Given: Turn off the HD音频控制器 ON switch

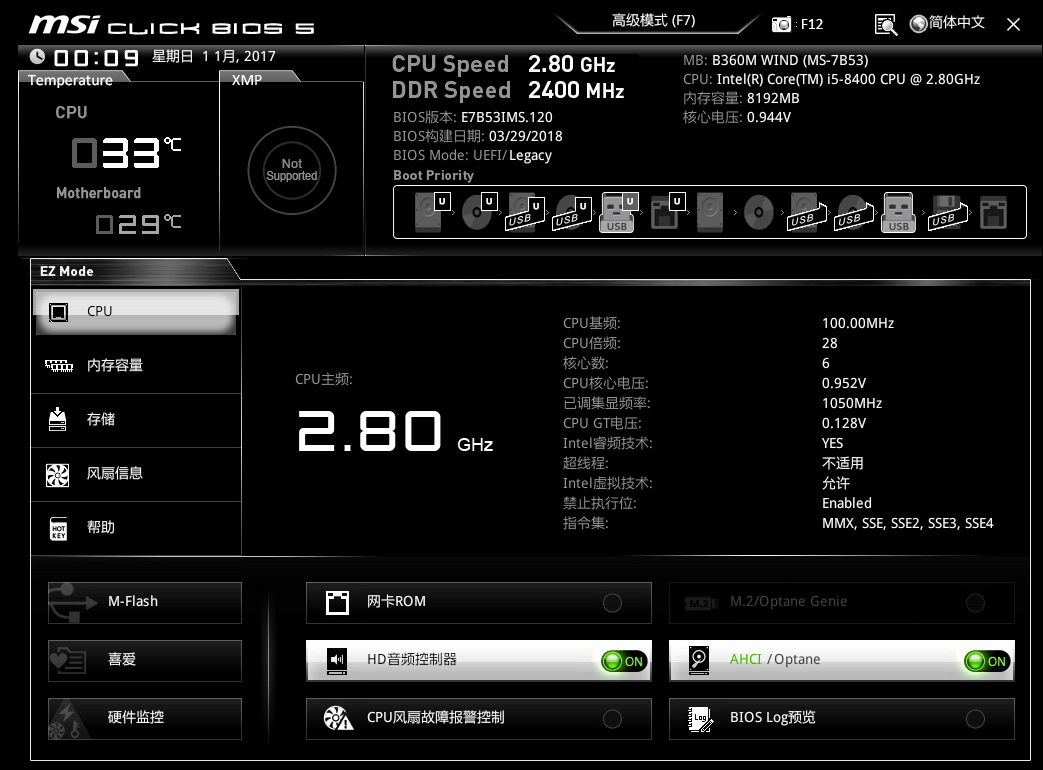Looking at the screenshot, I should click(x=623, y=661).
